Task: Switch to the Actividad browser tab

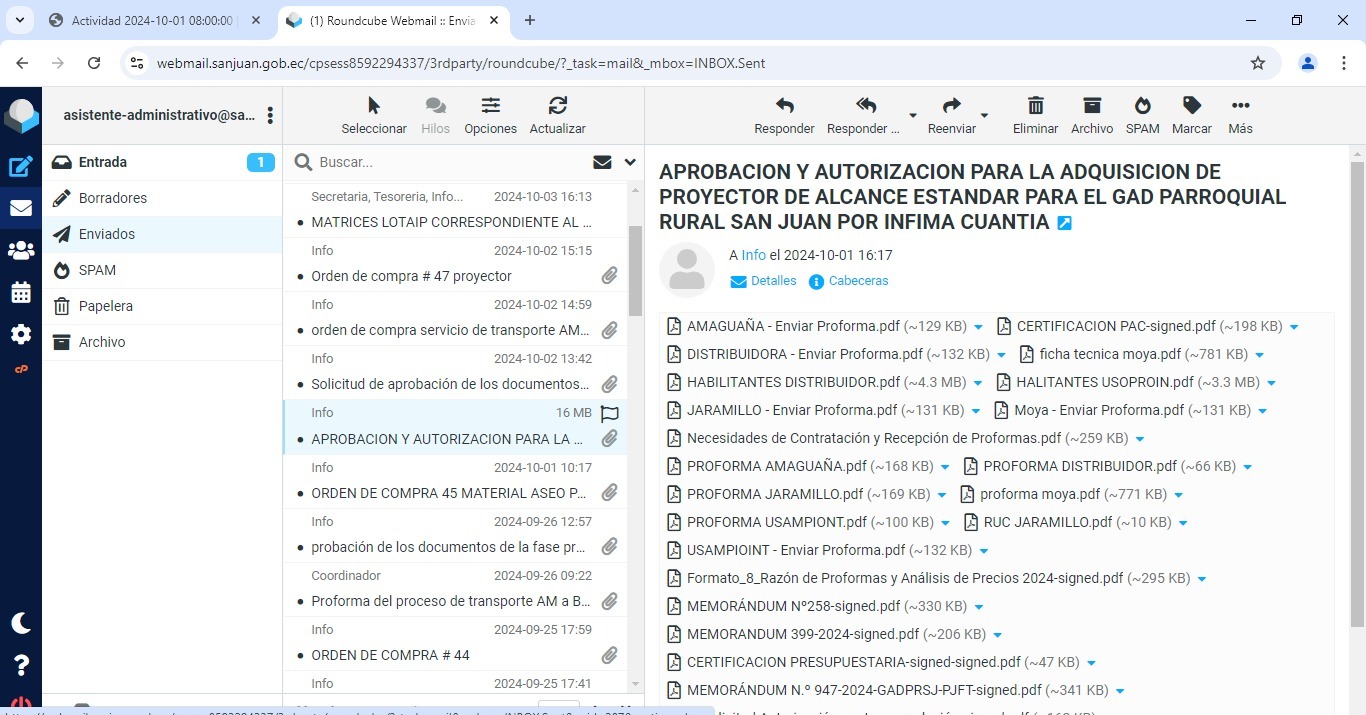Action: [x=152, y=20]
